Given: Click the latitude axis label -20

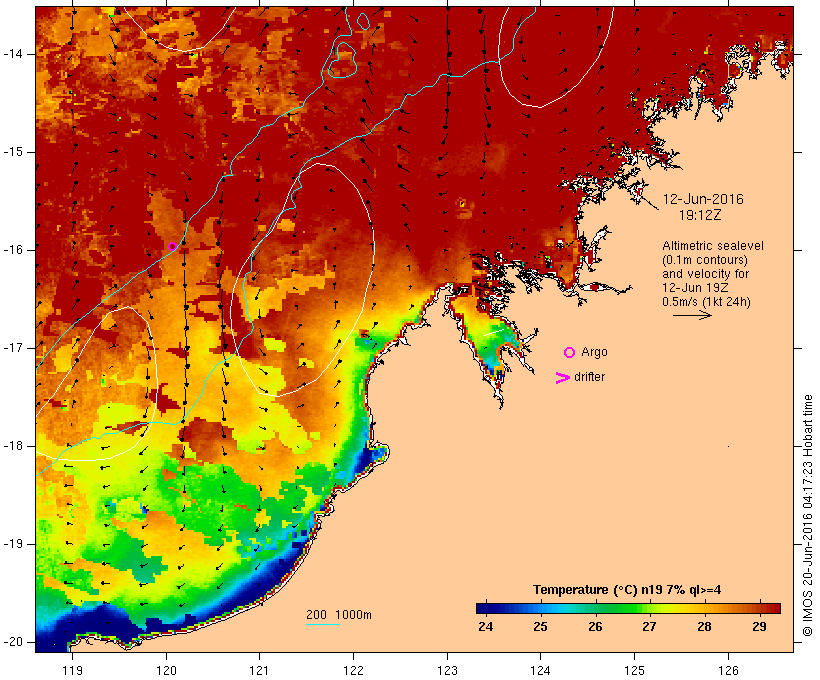Looking at the screenshot, I should tap(13, 642).
